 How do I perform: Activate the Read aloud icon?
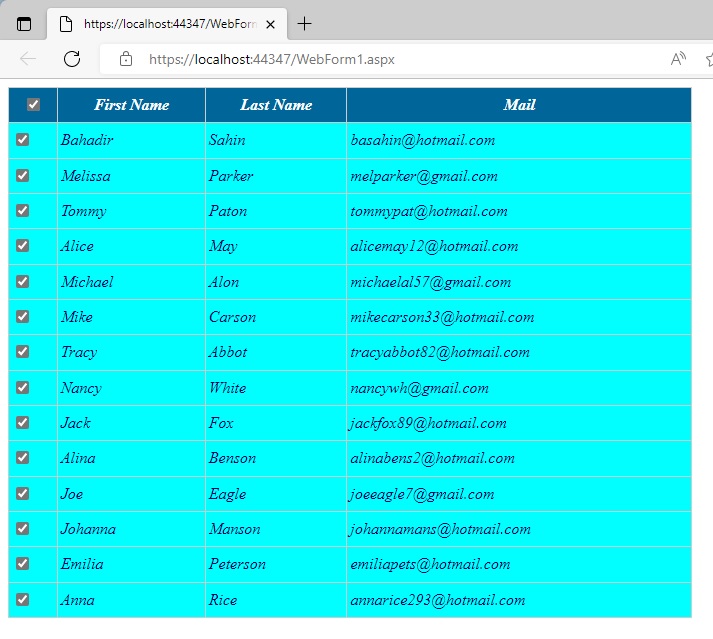pyautogui.click(x=678, y=59)
